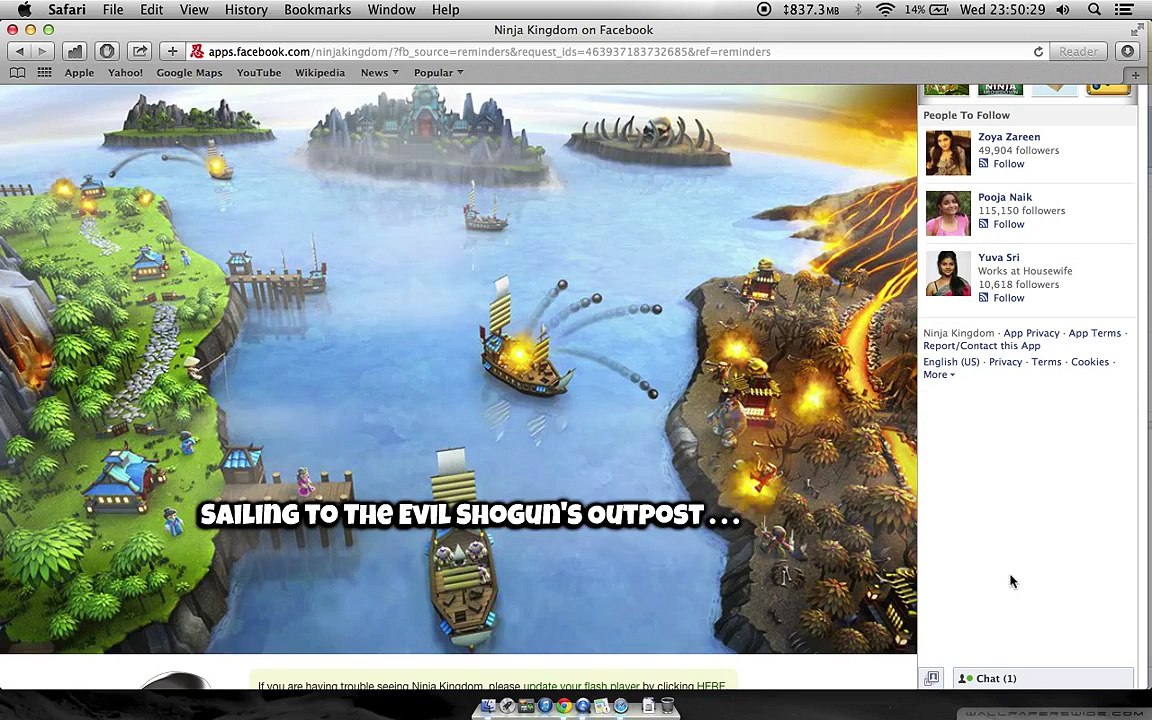
Task: Click the Bluetooth status icon
Action: point(857,10)
